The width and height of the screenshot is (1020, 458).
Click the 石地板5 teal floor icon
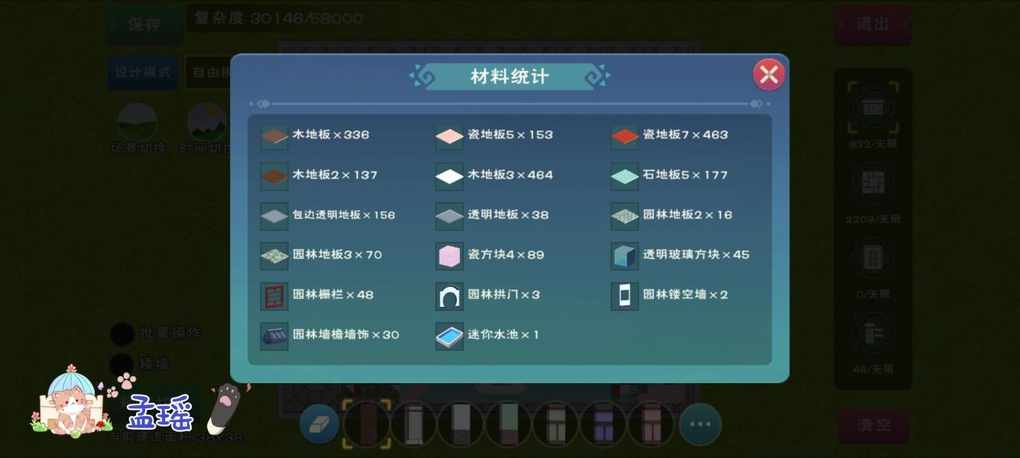click(625, 176)
